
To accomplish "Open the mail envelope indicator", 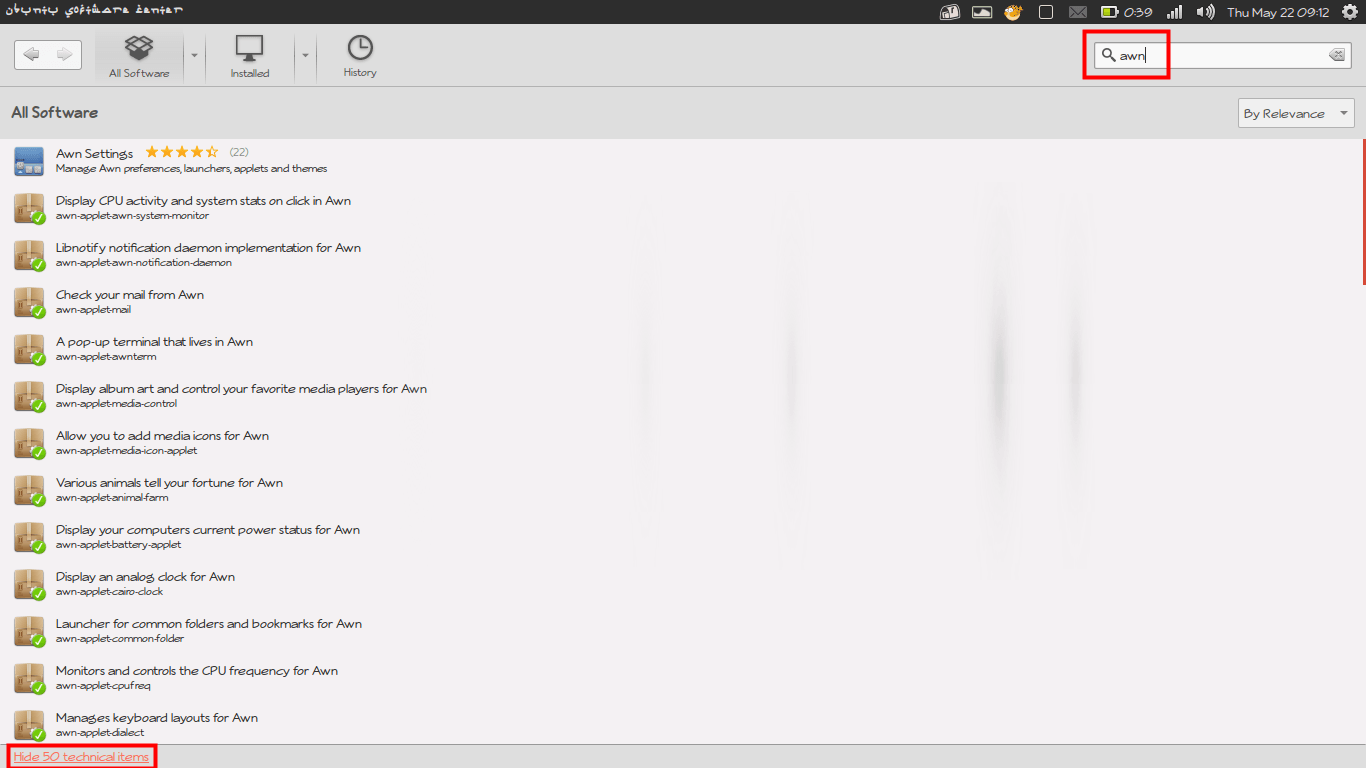I will (x=1077, y=12).
